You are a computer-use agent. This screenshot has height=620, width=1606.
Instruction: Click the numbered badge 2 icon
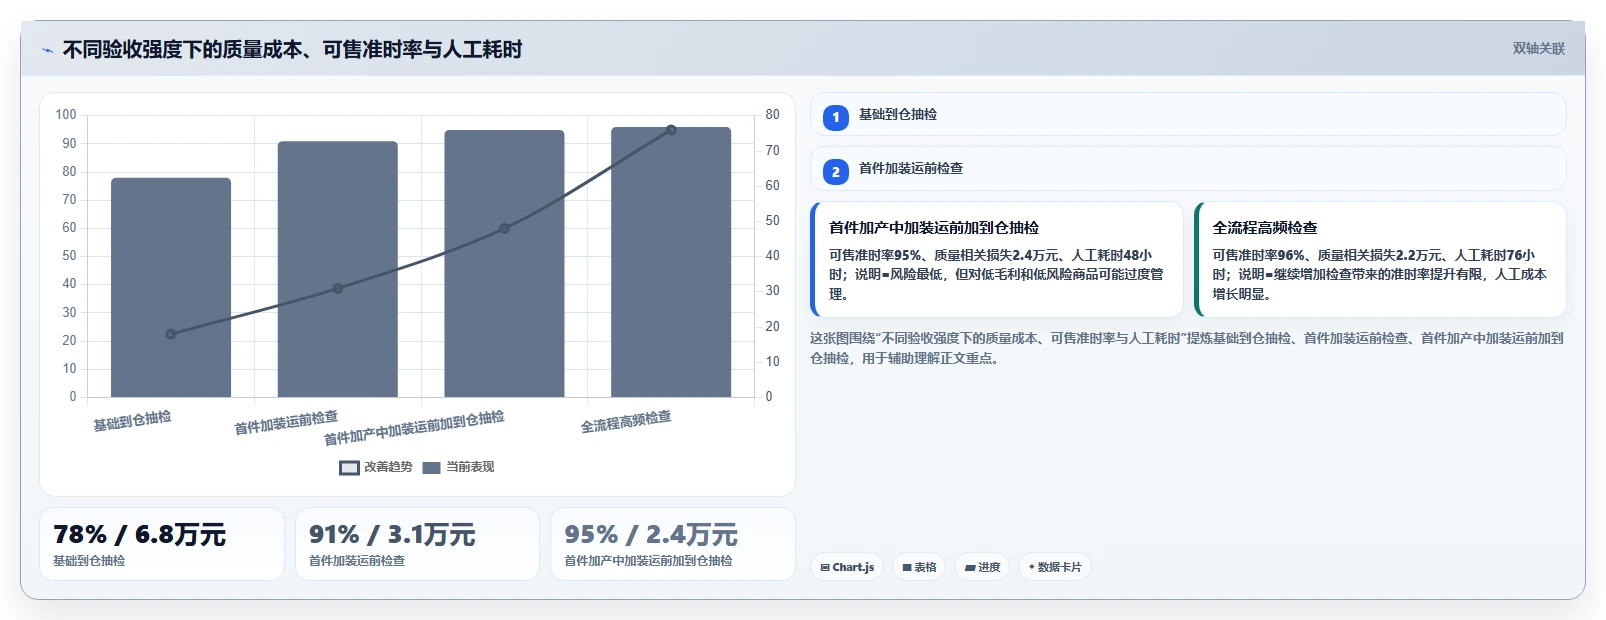tap(836, 171)
